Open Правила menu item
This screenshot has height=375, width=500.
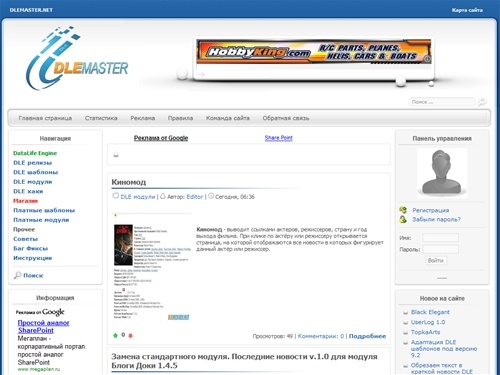180,118
